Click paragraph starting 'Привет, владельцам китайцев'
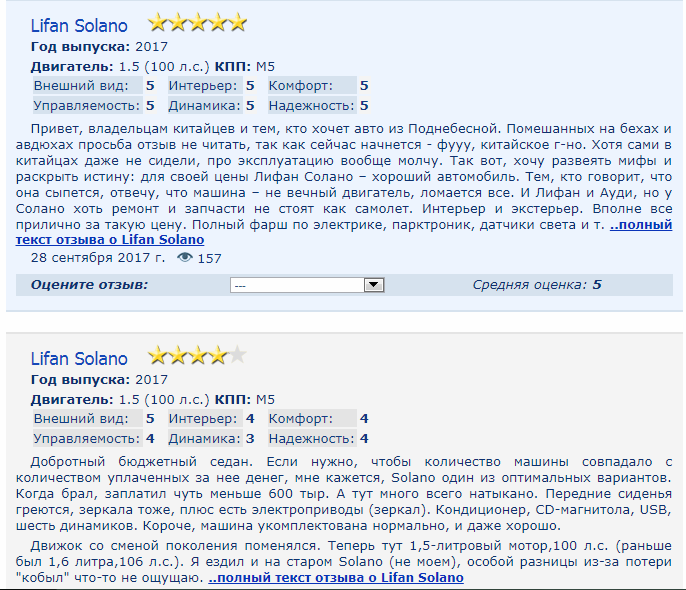This screenshot has width=686, height=590. coord(344,184)
